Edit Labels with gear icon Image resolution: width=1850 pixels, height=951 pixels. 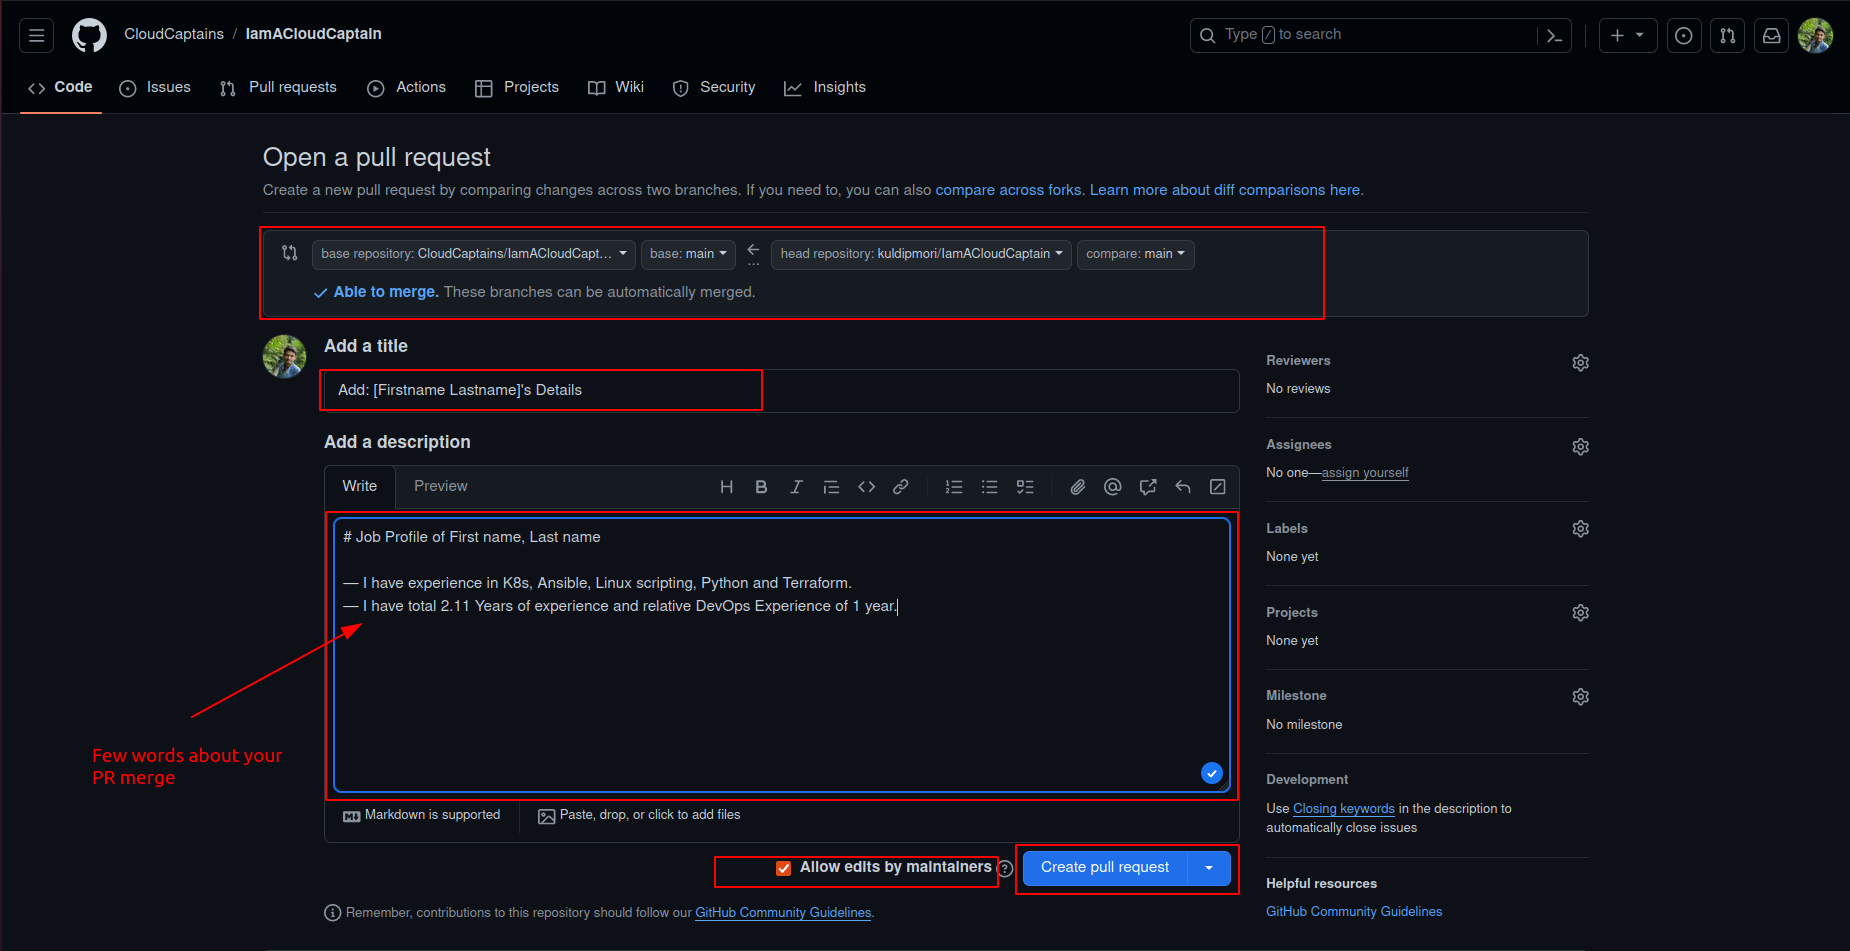[1580, 528]
